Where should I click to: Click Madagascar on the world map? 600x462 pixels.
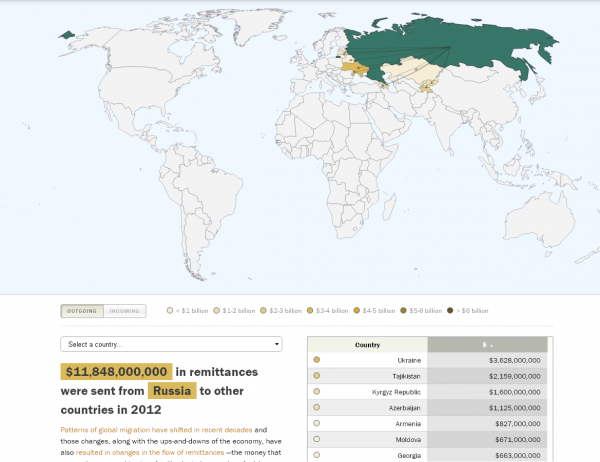click(388, 208)
